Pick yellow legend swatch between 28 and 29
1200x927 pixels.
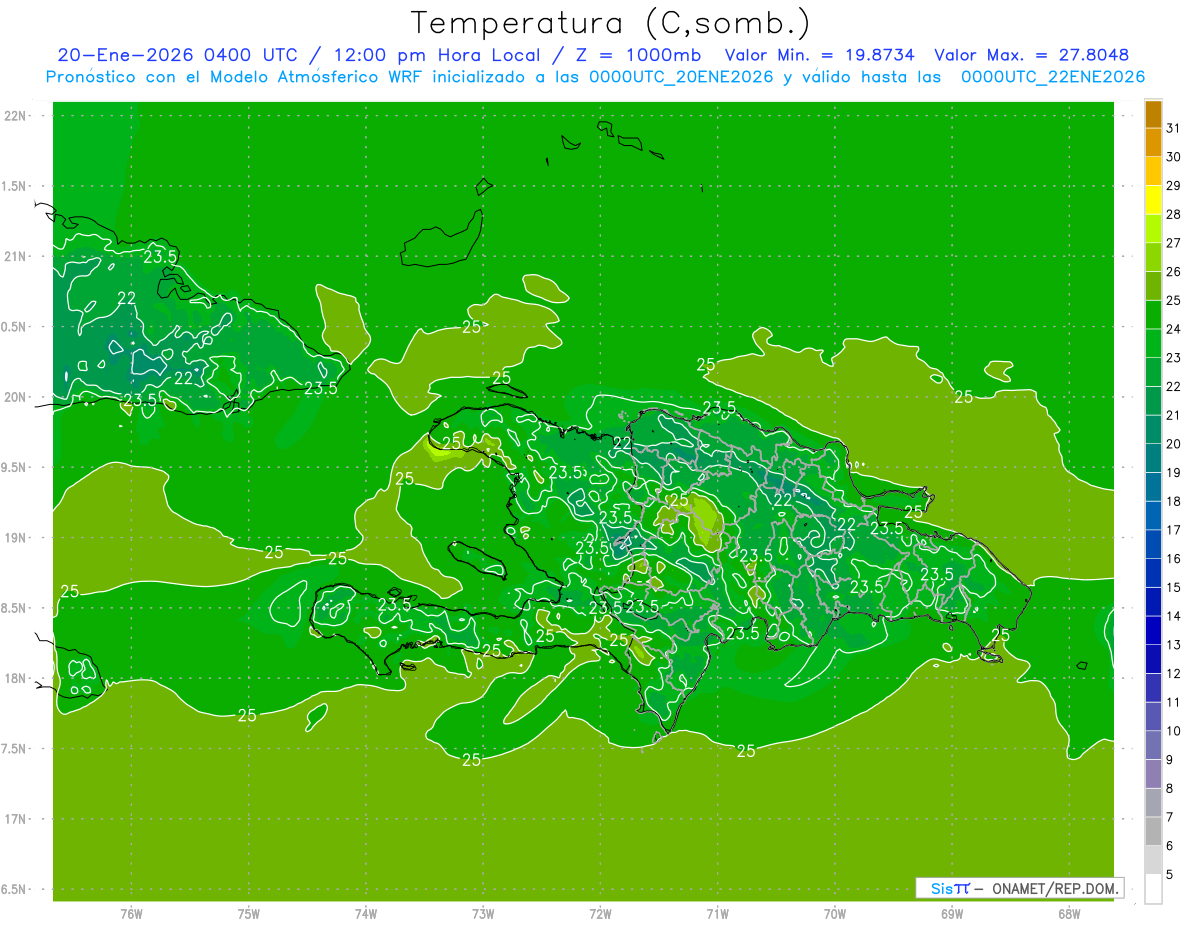pos(1153,200)
